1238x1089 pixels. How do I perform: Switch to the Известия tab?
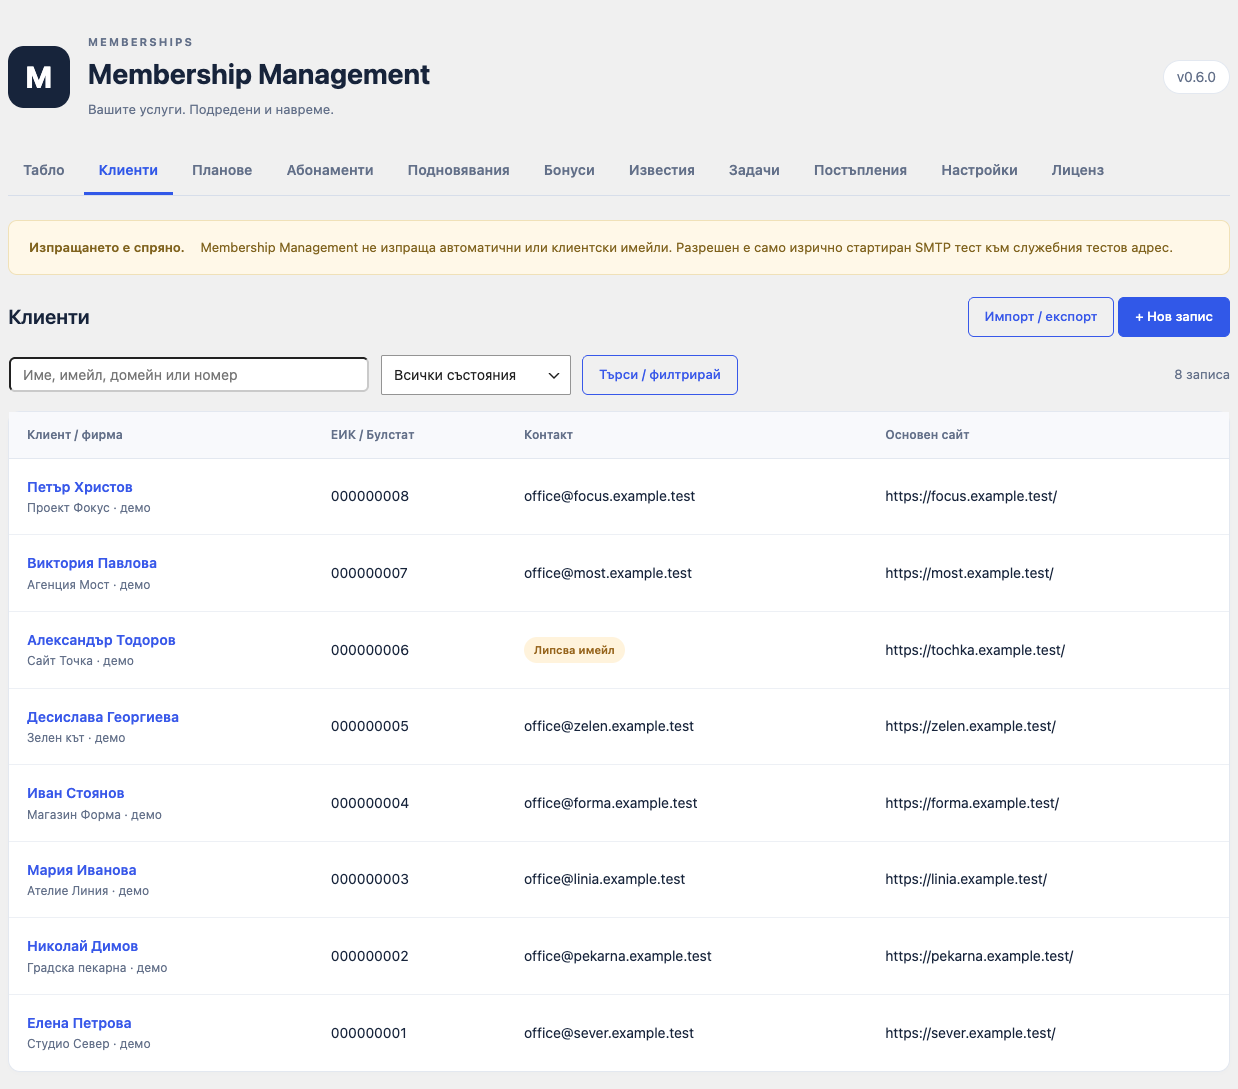tap(662, 170)
